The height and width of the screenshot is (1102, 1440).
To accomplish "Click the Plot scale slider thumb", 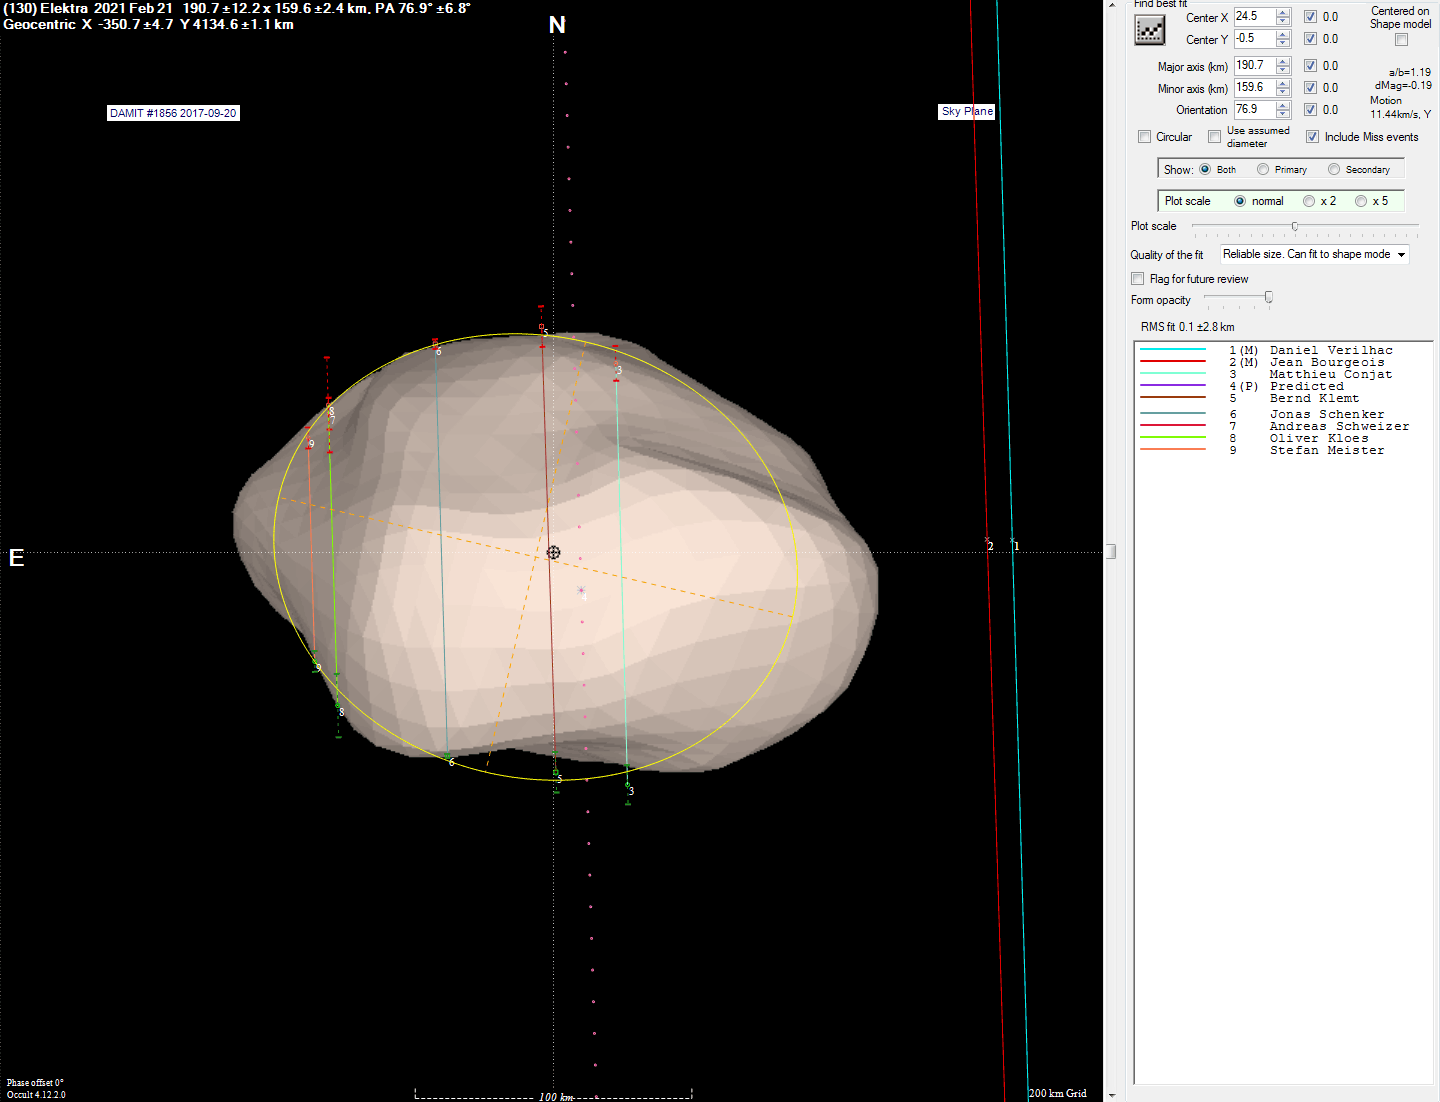I will coord(1295,226).
